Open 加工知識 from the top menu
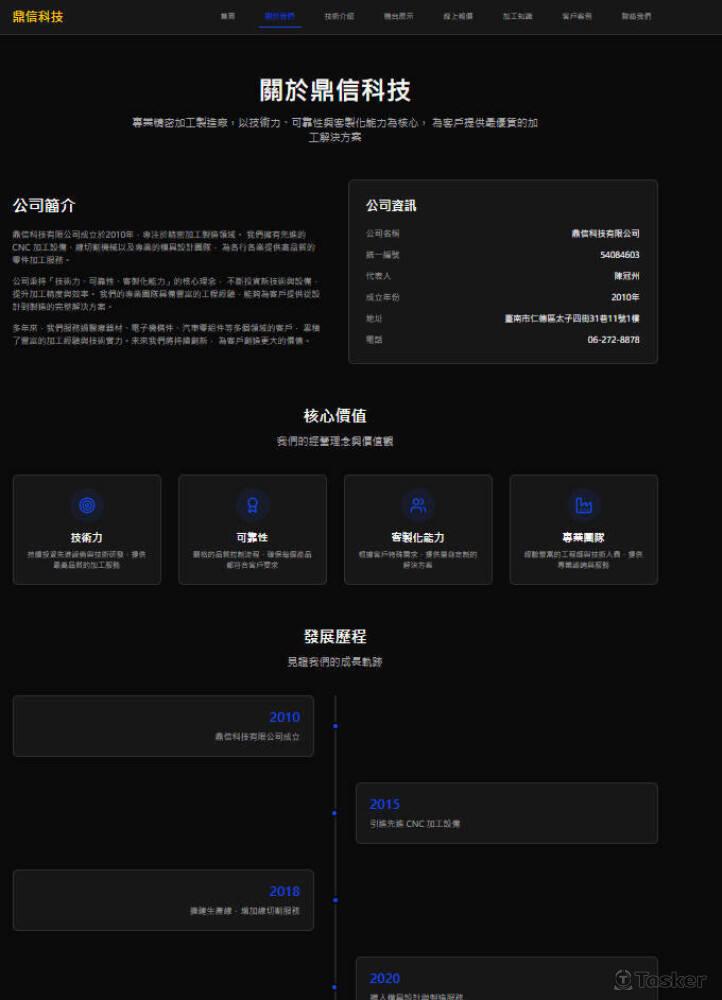Screen dimensions: 722x1000 coord(517,17)
